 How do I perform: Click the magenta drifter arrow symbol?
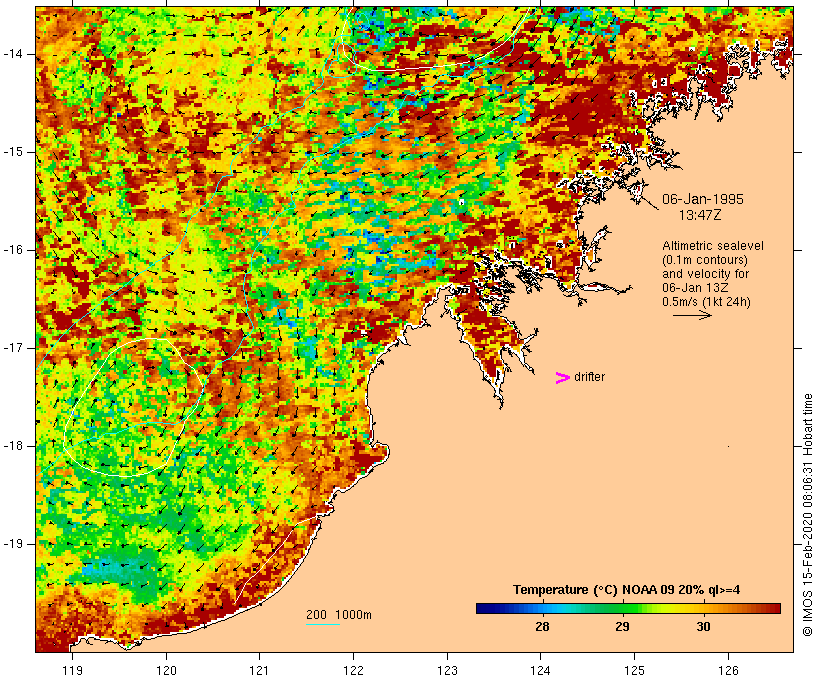point(563,378)
